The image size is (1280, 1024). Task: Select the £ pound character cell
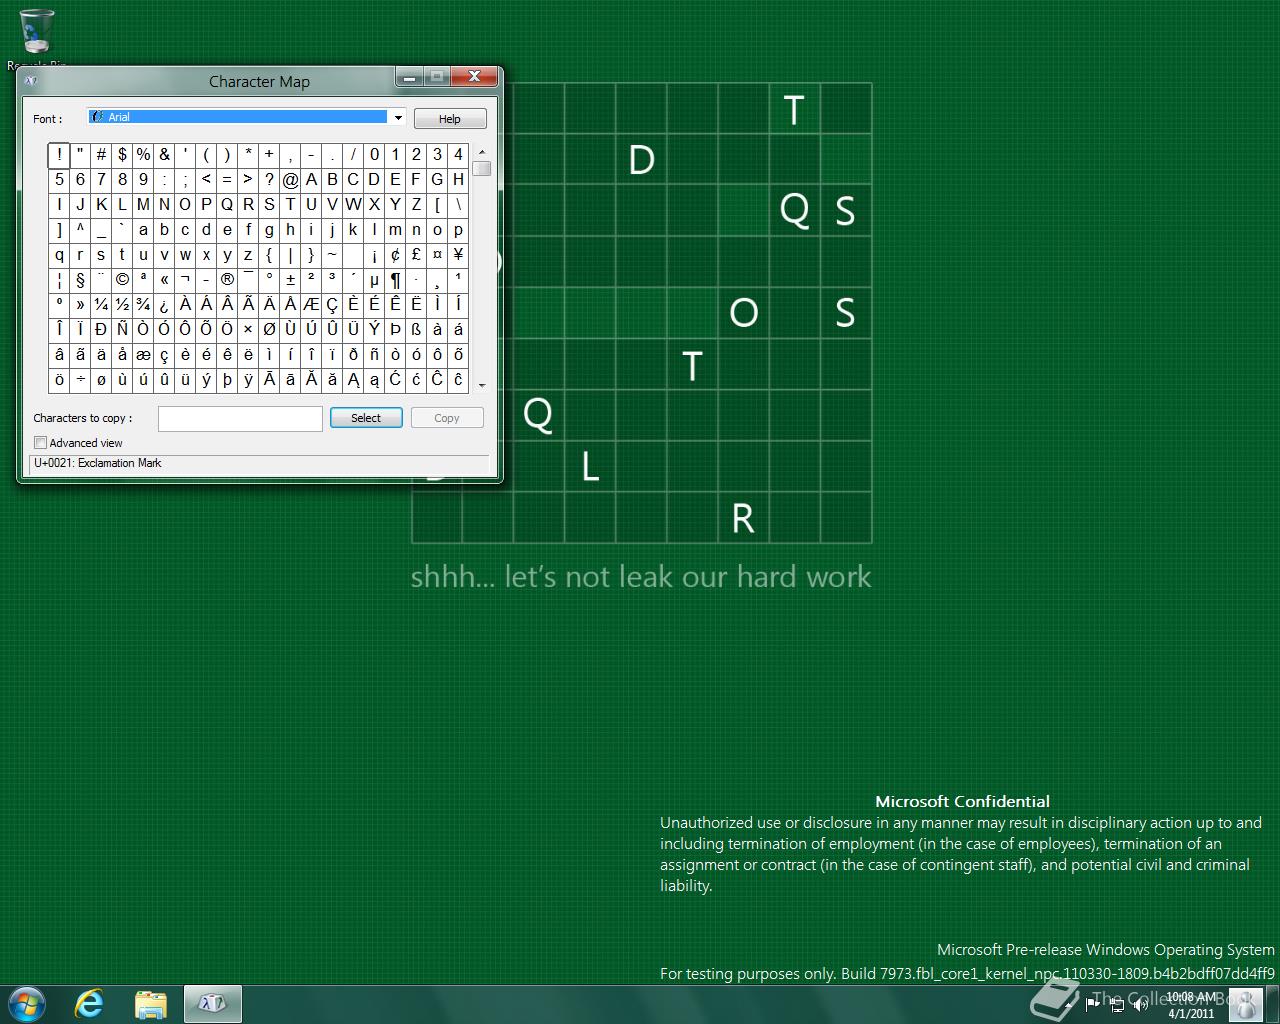pyautogui.click(x=416, y=254)
